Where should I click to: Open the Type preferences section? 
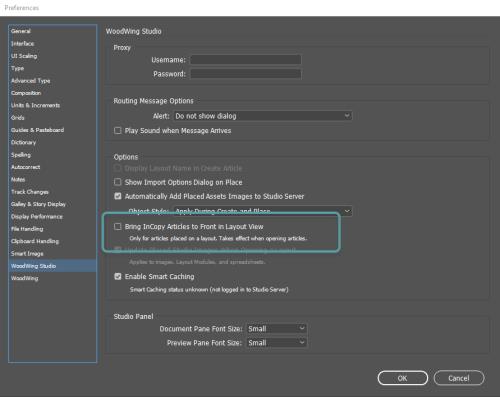(x=17, y=68)
